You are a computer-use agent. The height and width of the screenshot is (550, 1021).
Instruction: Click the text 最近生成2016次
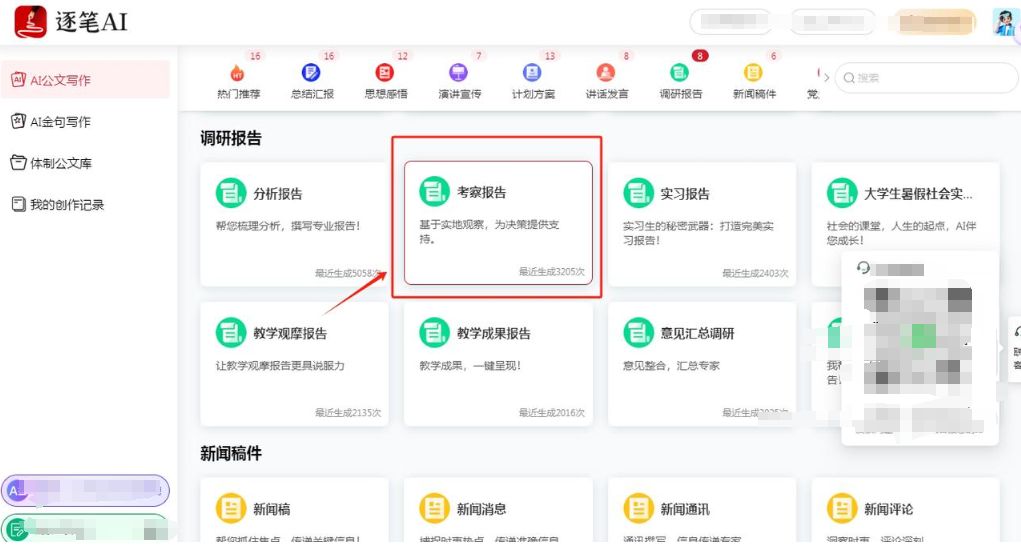coord(552,412)
